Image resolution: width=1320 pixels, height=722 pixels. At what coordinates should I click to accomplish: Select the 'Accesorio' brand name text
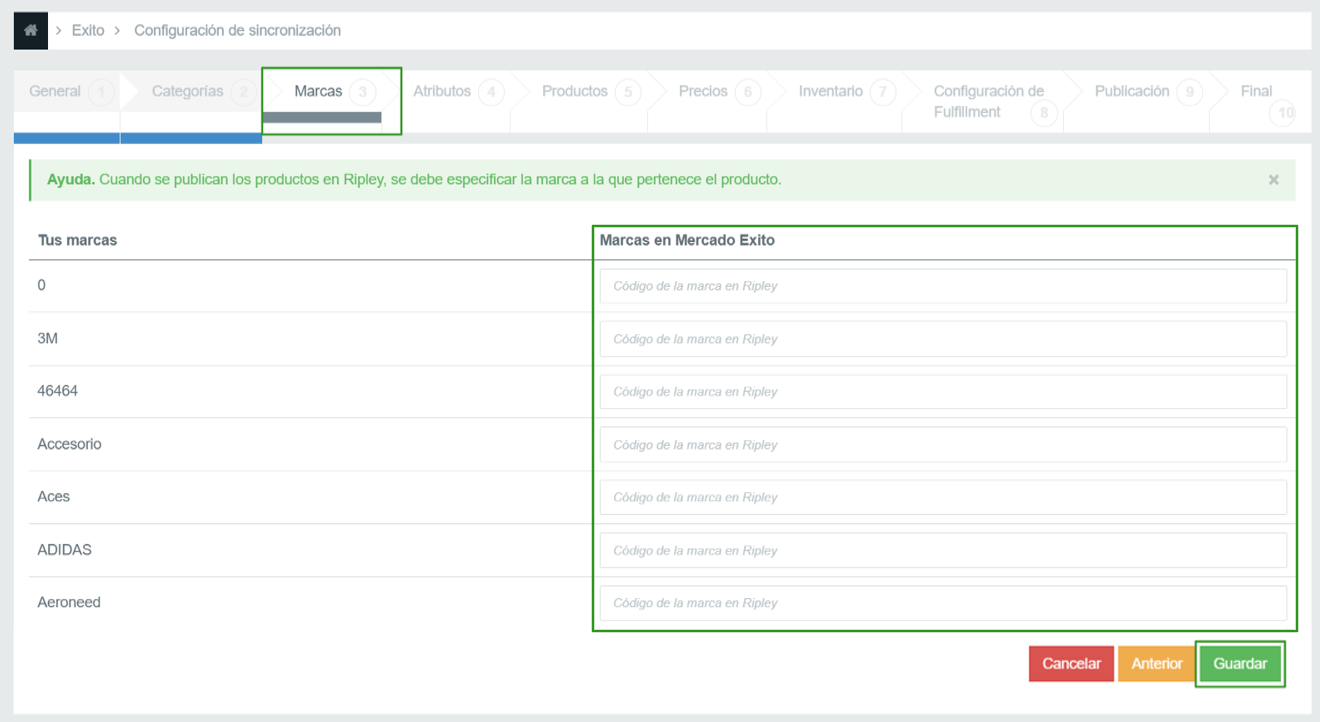coord(70,444)
